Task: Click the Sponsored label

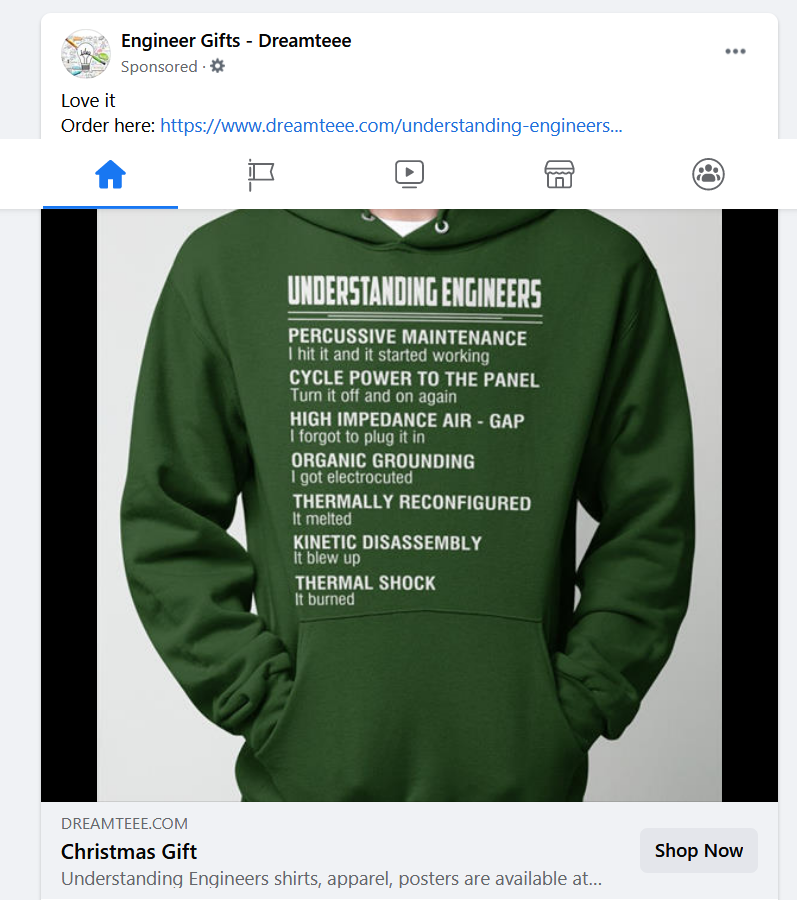Action: coord(159,67)
